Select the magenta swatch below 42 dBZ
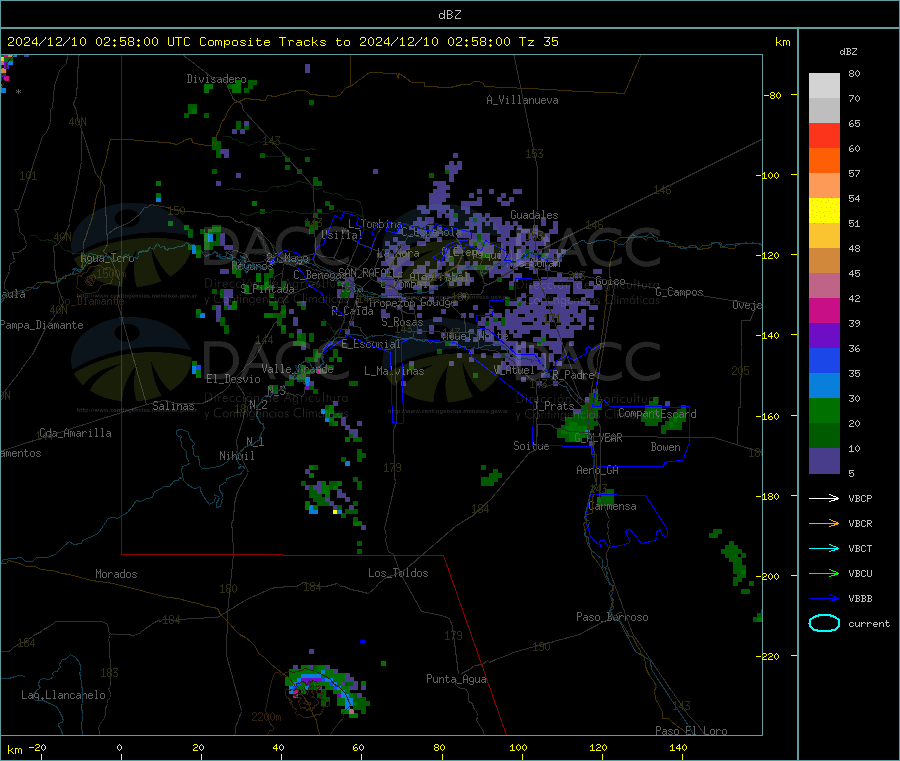Image resolution: width=900 pixels, height=761 pixels. (824, 310)
